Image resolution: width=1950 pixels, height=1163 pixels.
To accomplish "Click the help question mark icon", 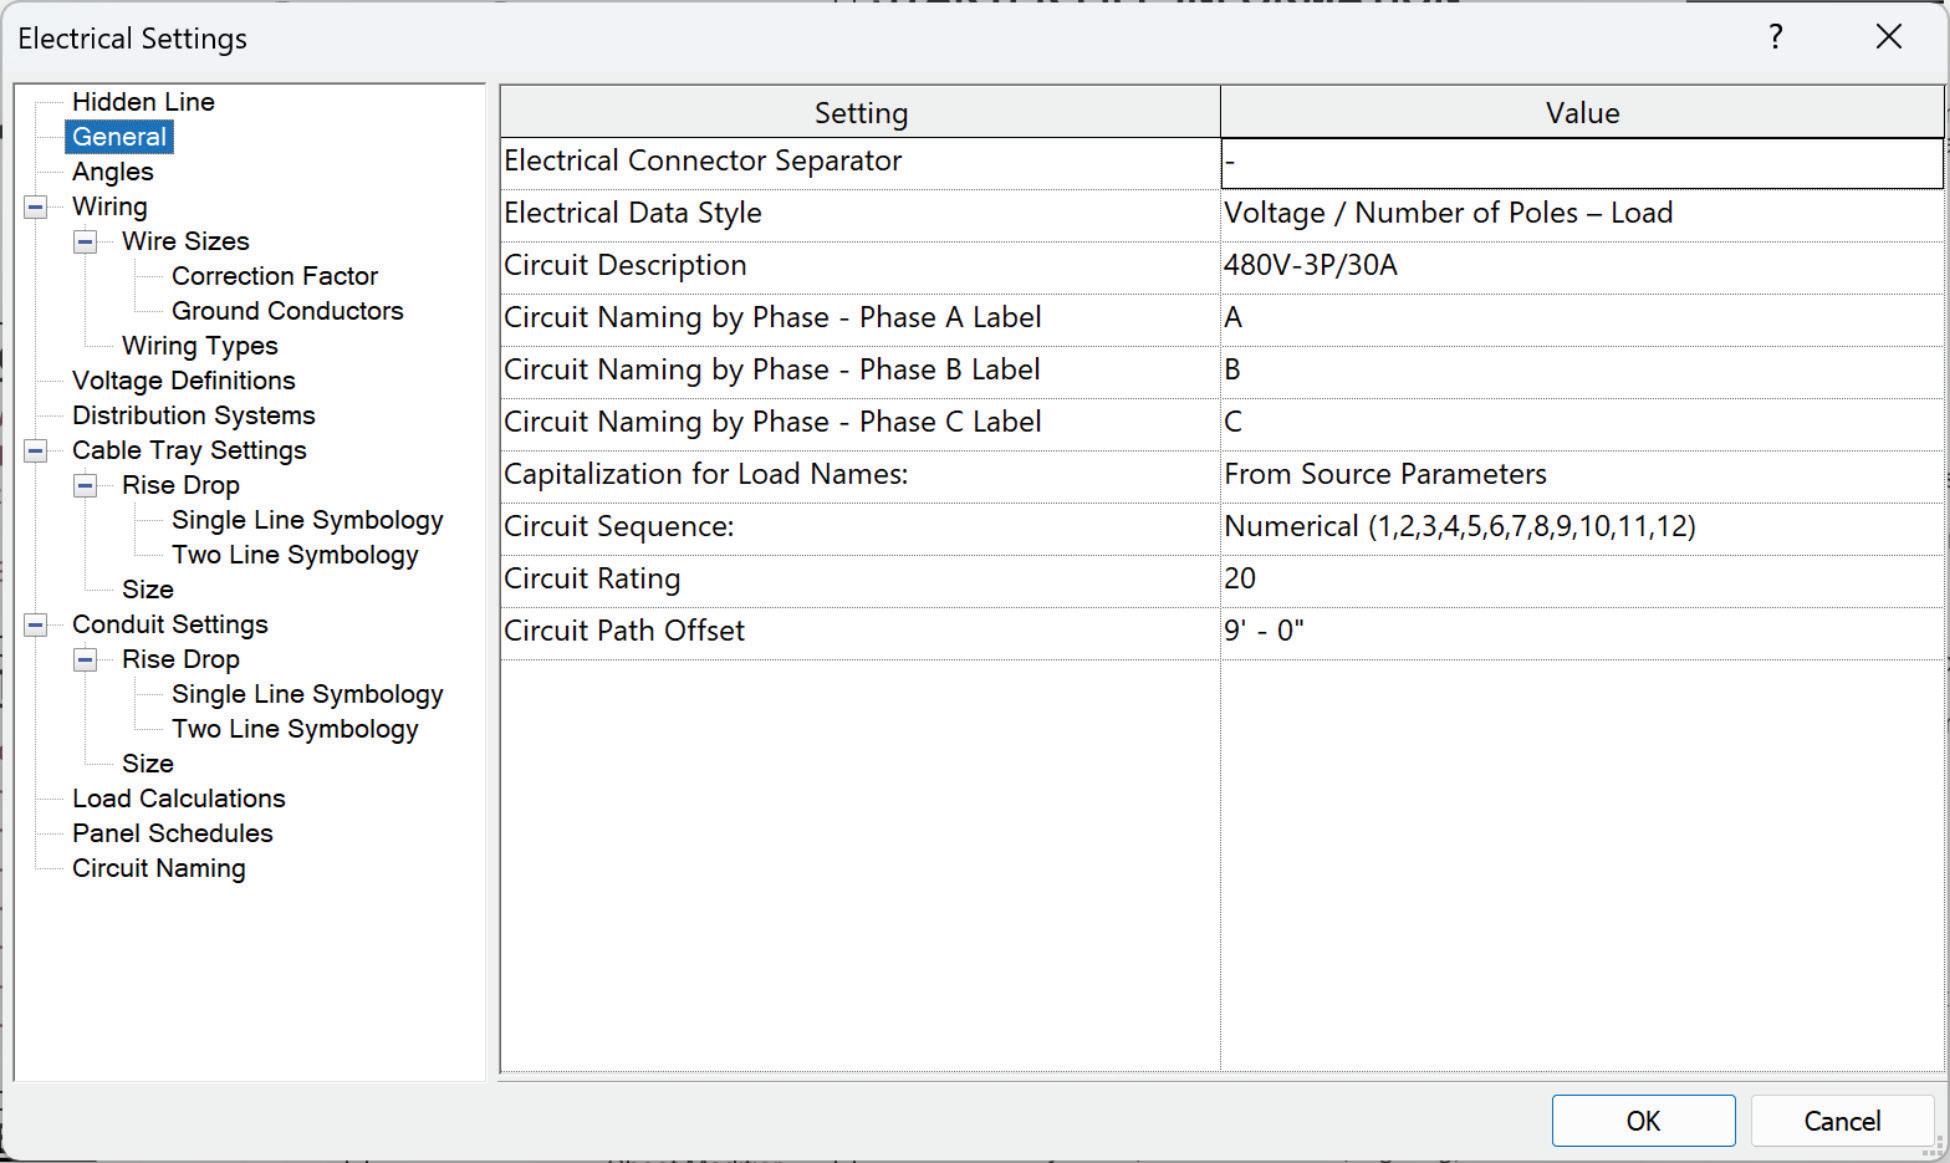I will 1775,38.
